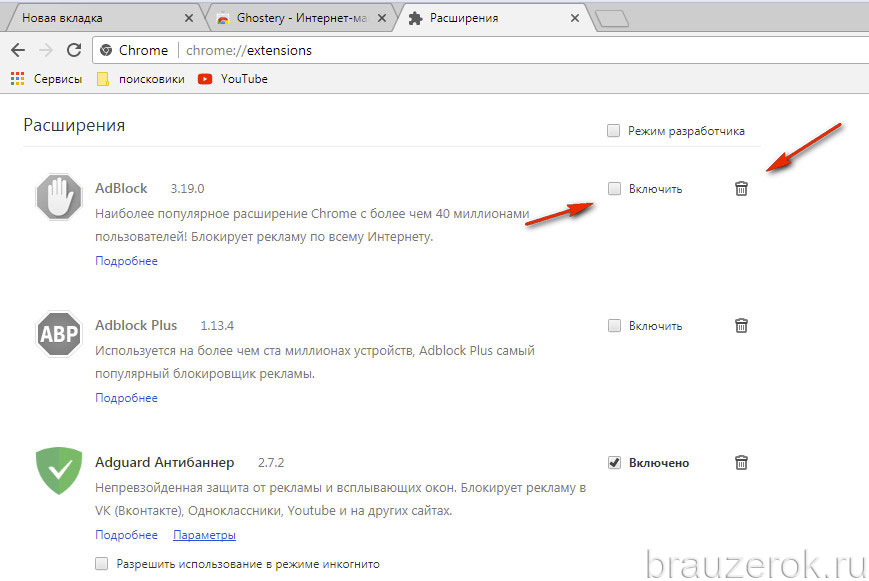Click the AdBlock extension name

click(121, 188)
